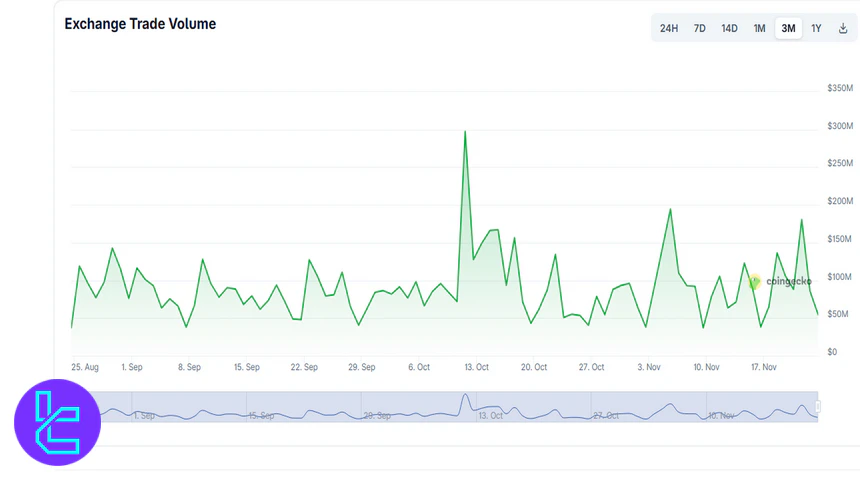Click the "13. Oct" x-axis label
860x484 pixels.
[476, 367]
